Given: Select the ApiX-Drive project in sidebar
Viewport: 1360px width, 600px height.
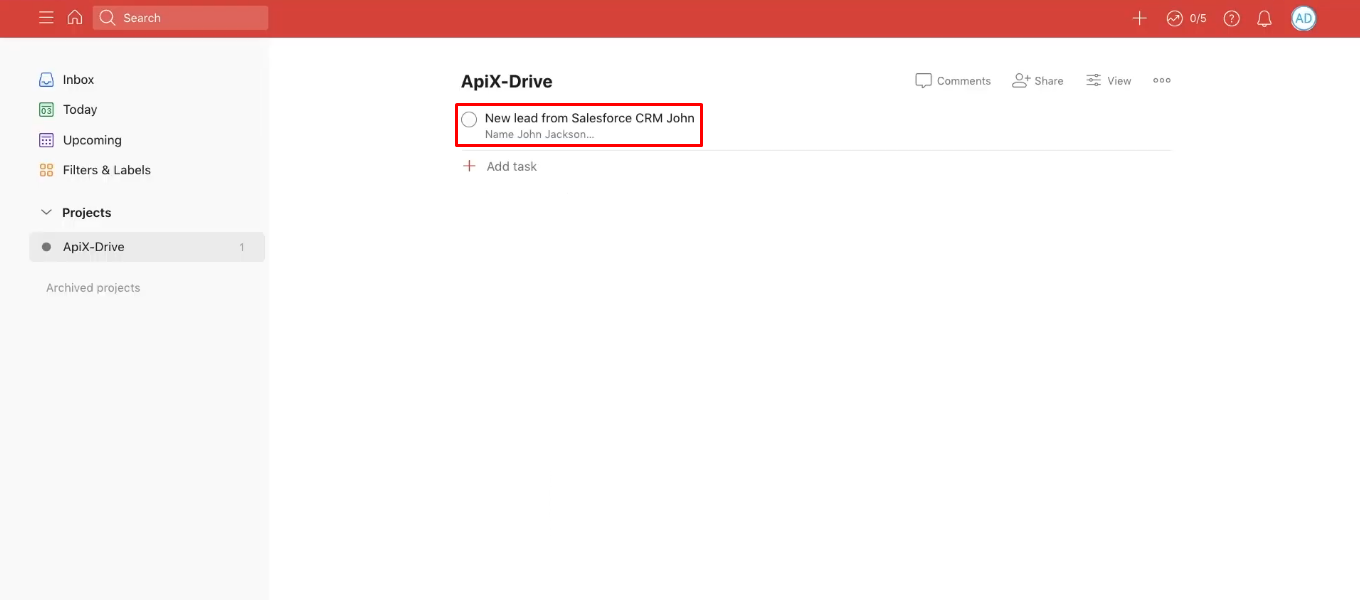Looking at the screenshot, I should point(93,247).
